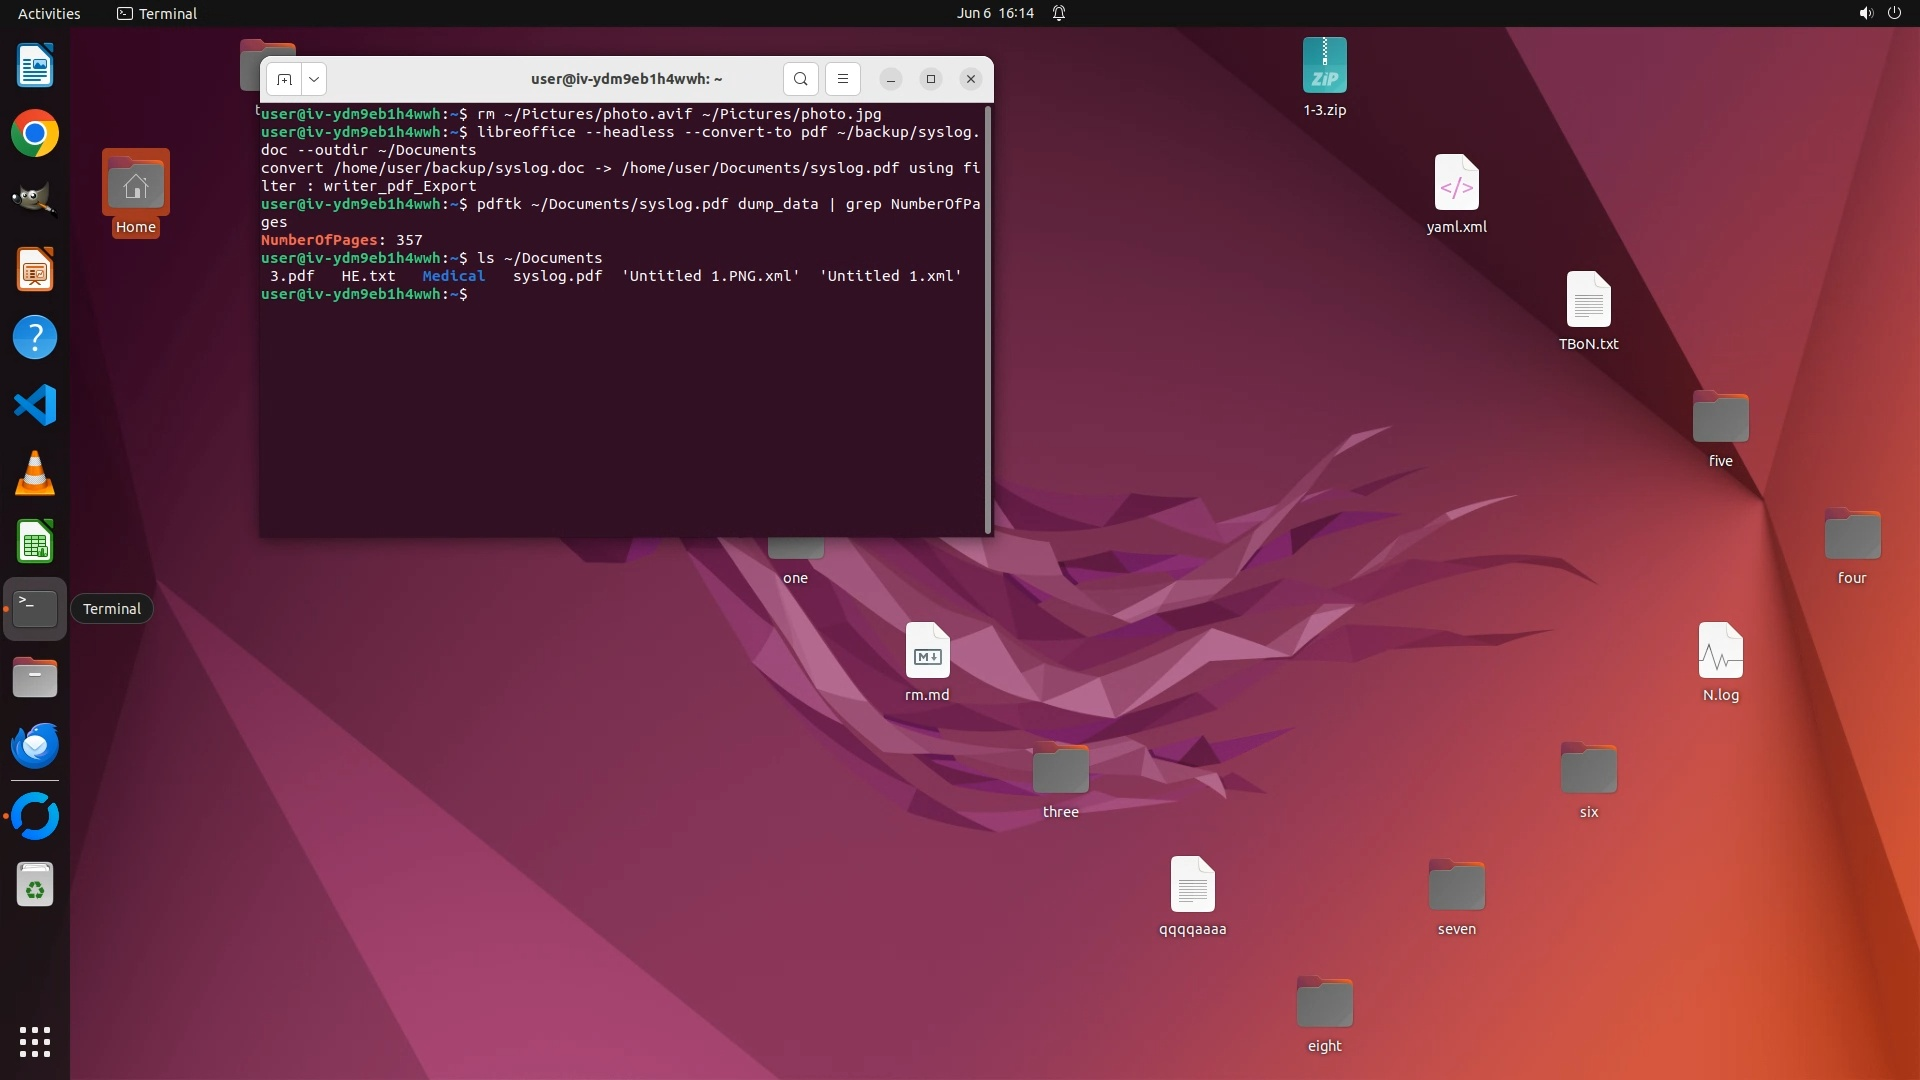Open volume system menu in top bar
Screen dimensions: 1920x1080
click(x=1865, y=13)
